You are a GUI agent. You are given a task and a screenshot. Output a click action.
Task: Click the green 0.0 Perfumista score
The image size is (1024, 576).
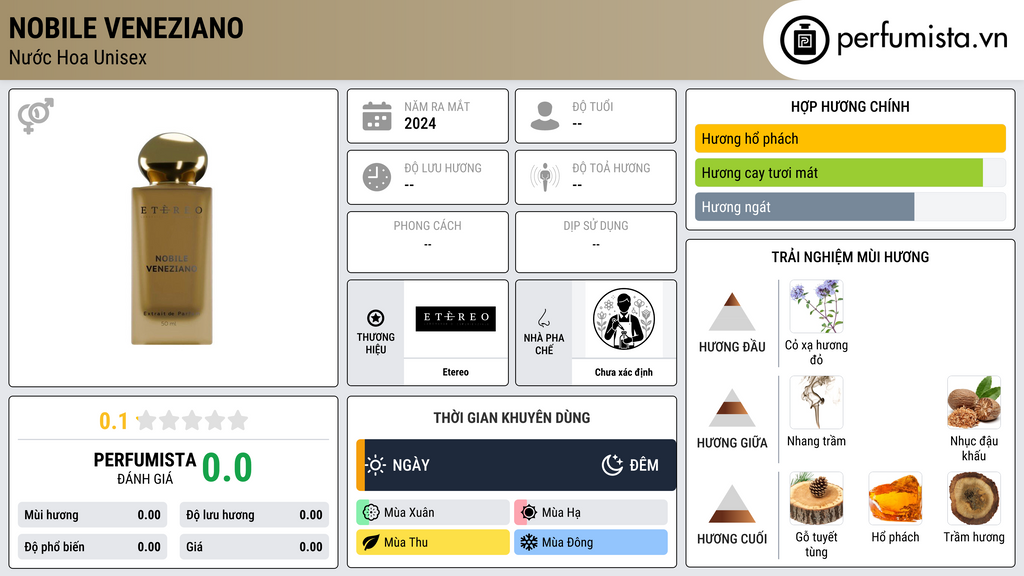pyautogui.click(x=227, y=467)
